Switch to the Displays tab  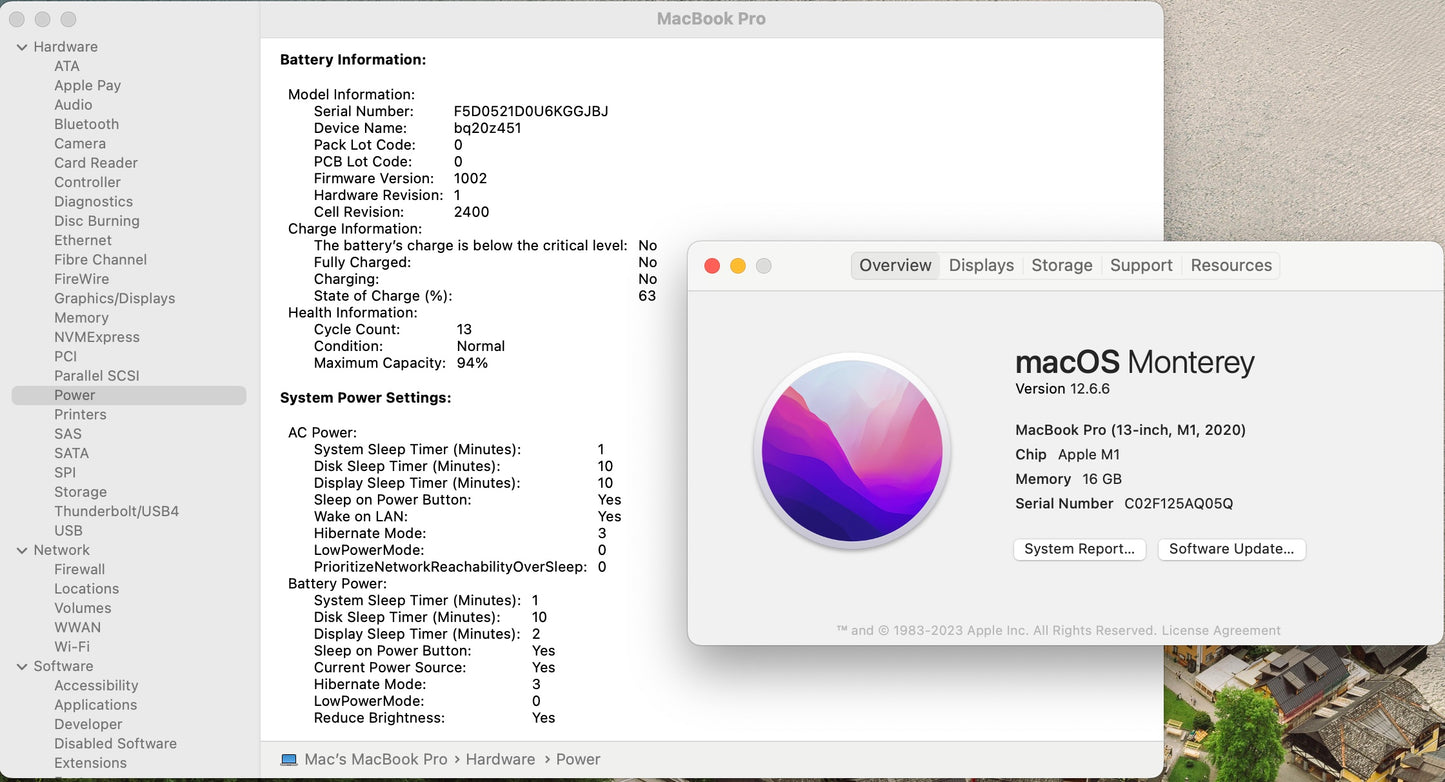click(981, 265)
